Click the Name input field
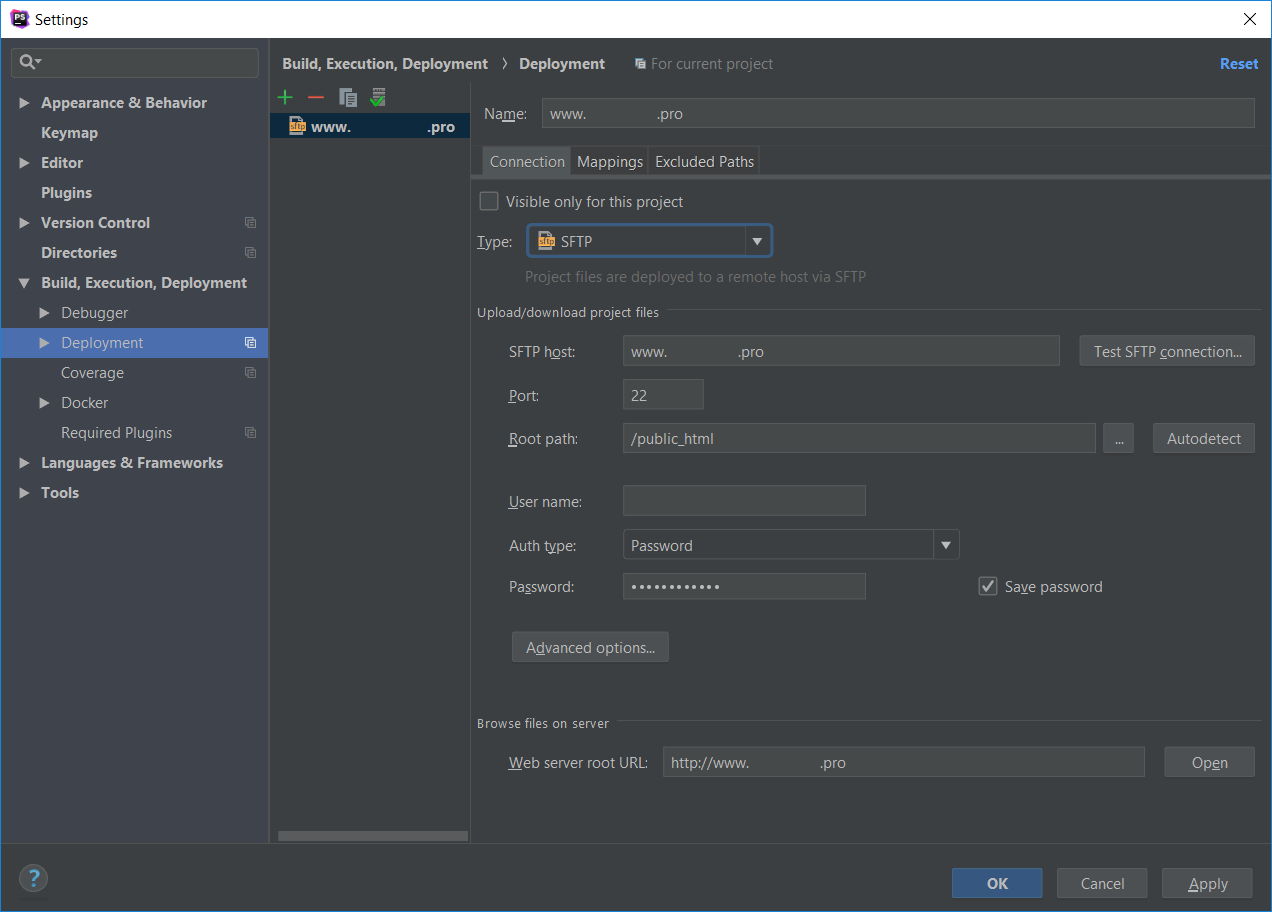Image resolution: width=1272 pixels, height=912 pixels. pyautogui.click(x=898, y=113)
